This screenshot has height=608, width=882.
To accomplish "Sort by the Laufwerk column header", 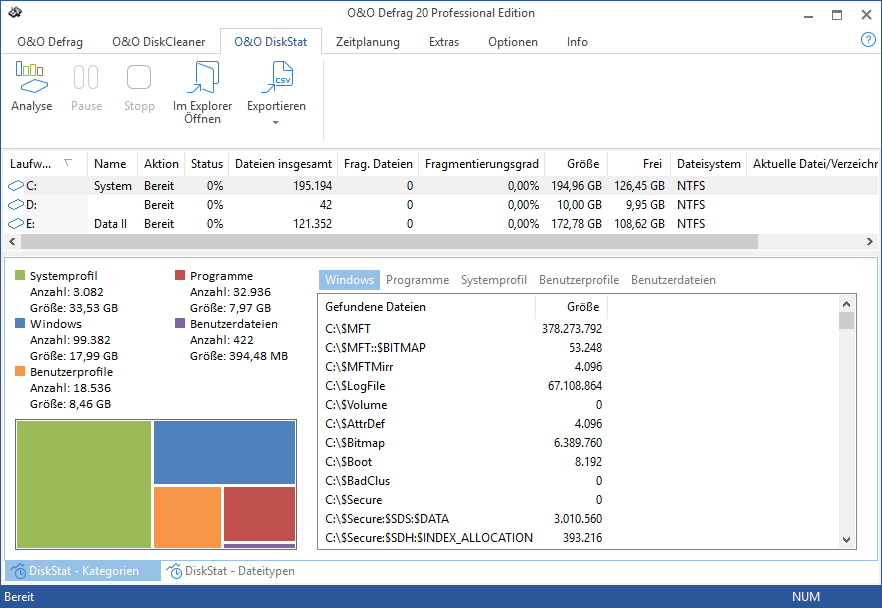I will (x=45, y=164).
